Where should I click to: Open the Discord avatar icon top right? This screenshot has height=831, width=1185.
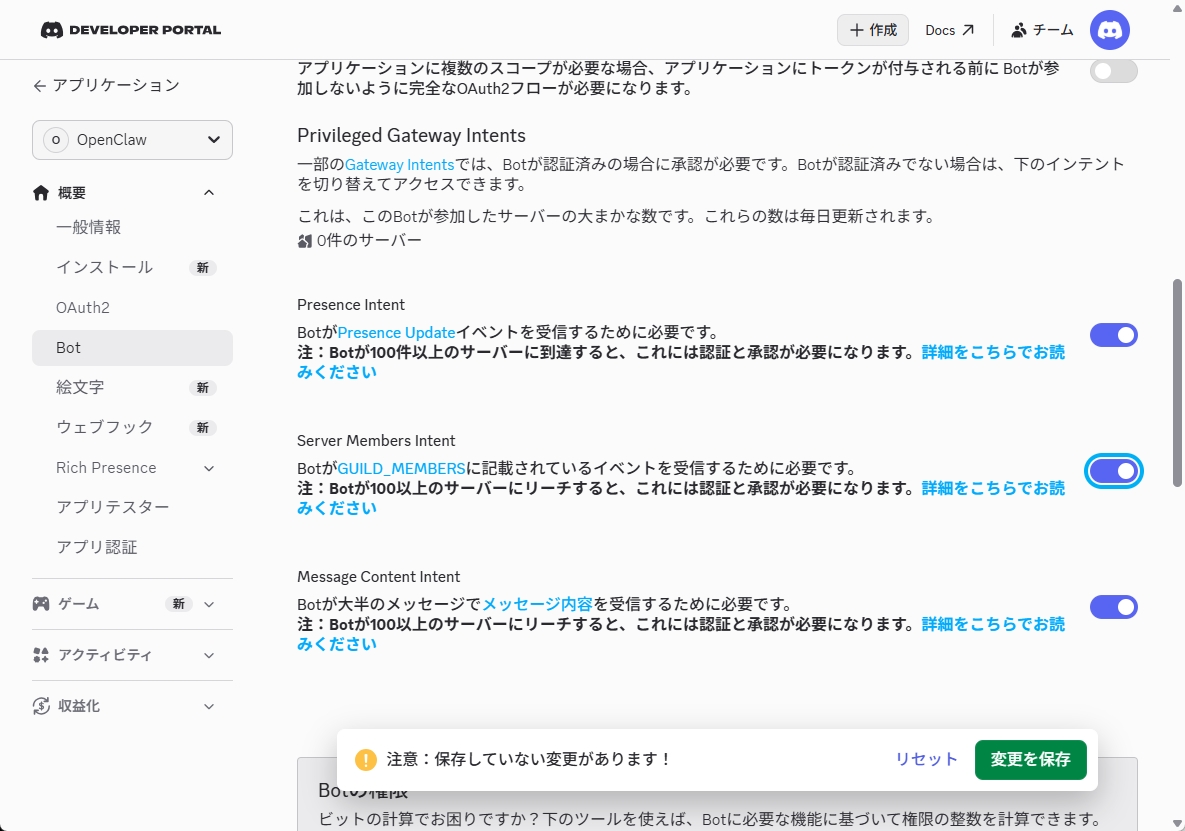pyautogui.click(x=1110, y=30)
